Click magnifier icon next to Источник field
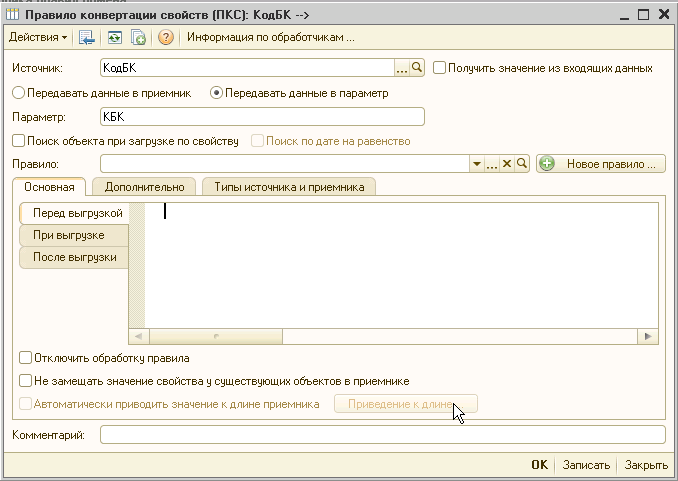The image size is (678, 481). [x=418, y=68]
